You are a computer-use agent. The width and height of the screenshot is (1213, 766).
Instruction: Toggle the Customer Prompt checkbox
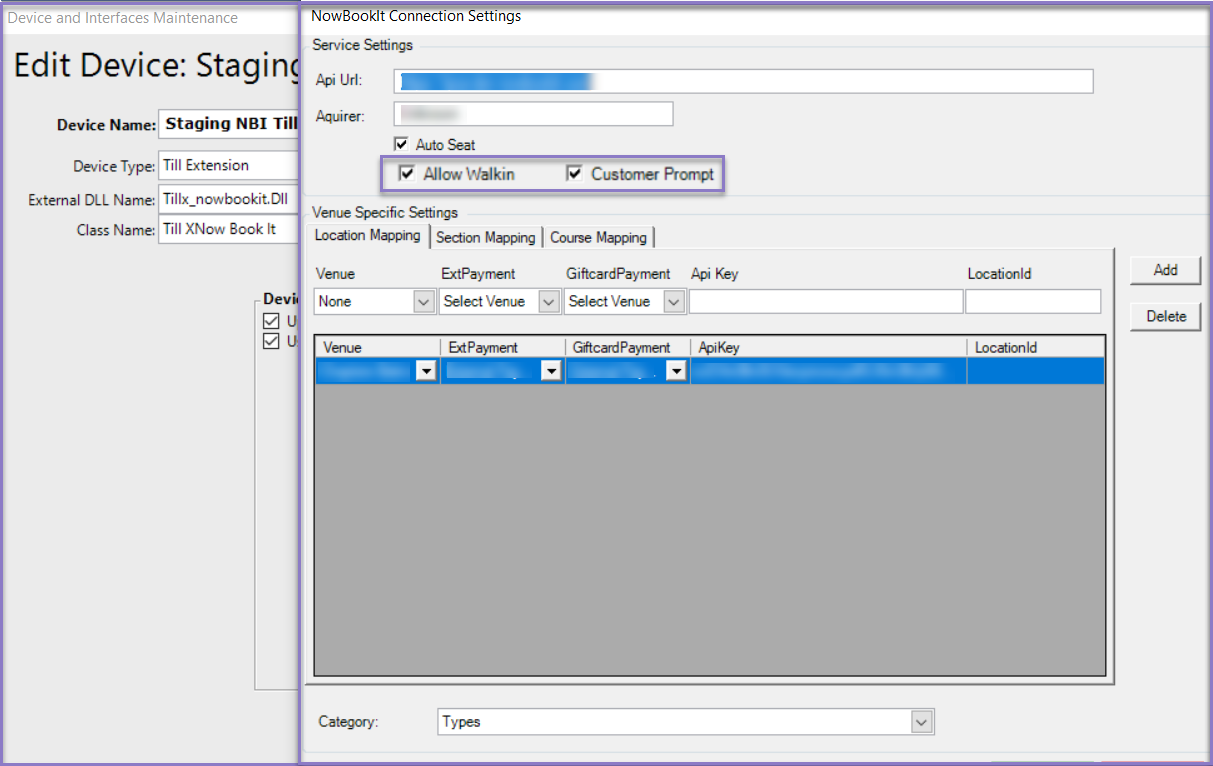575,174
